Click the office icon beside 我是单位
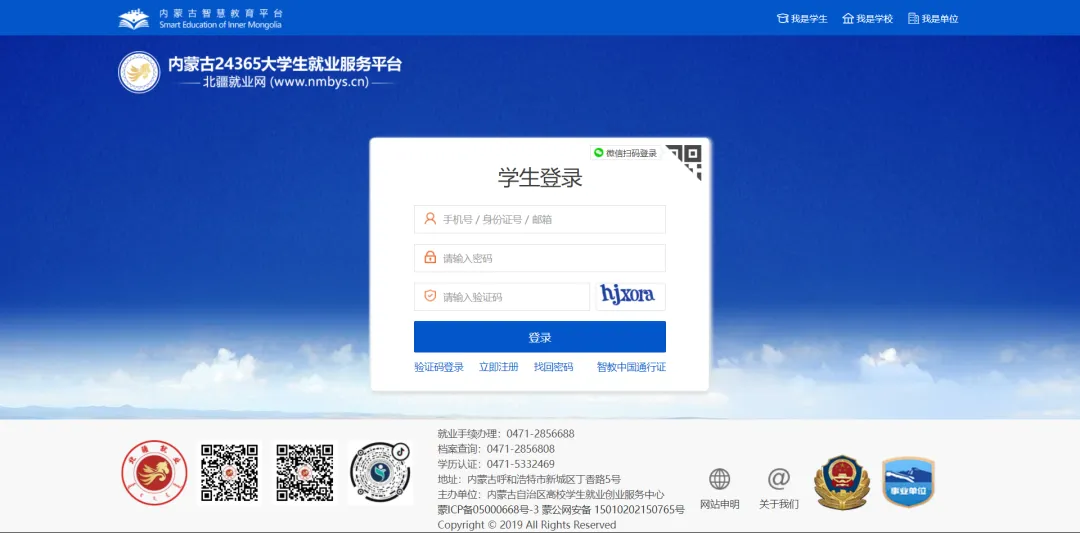The height and width of the screenshot is (533, 1080). click(x=913, y=19)
